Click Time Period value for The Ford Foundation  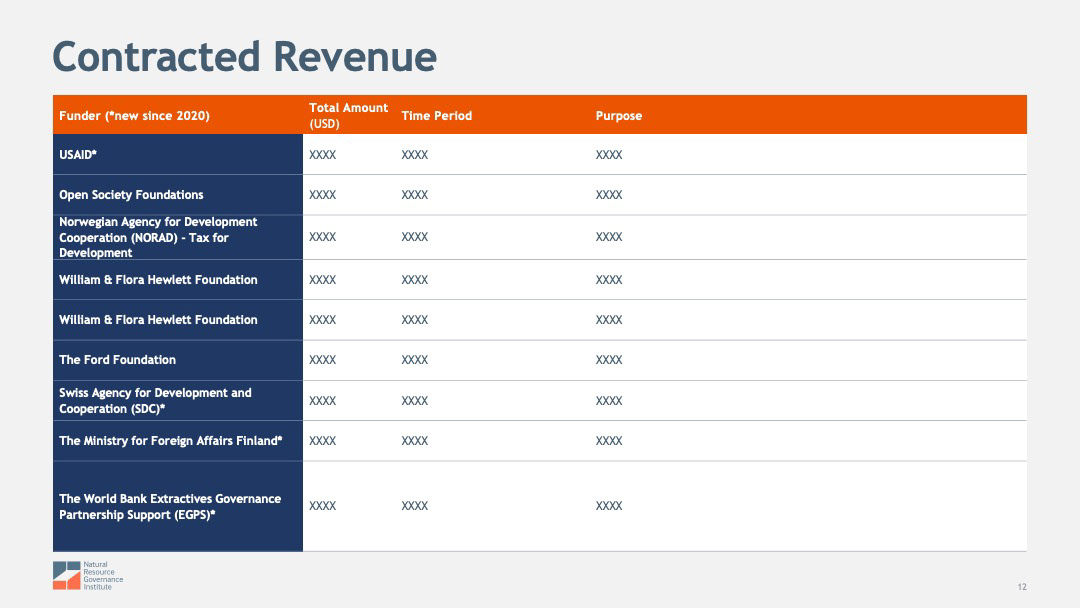click(x=415, y=360)
